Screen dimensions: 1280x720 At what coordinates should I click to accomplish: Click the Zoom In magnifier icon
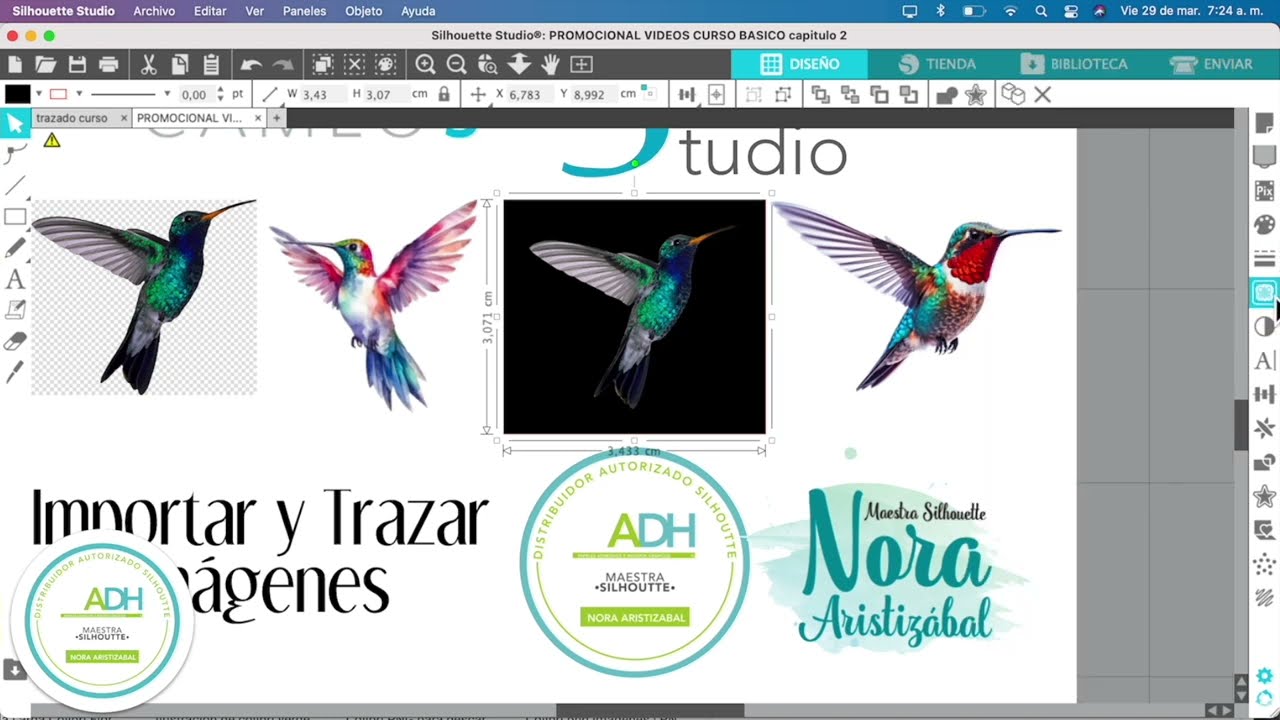tap(425, 64)
